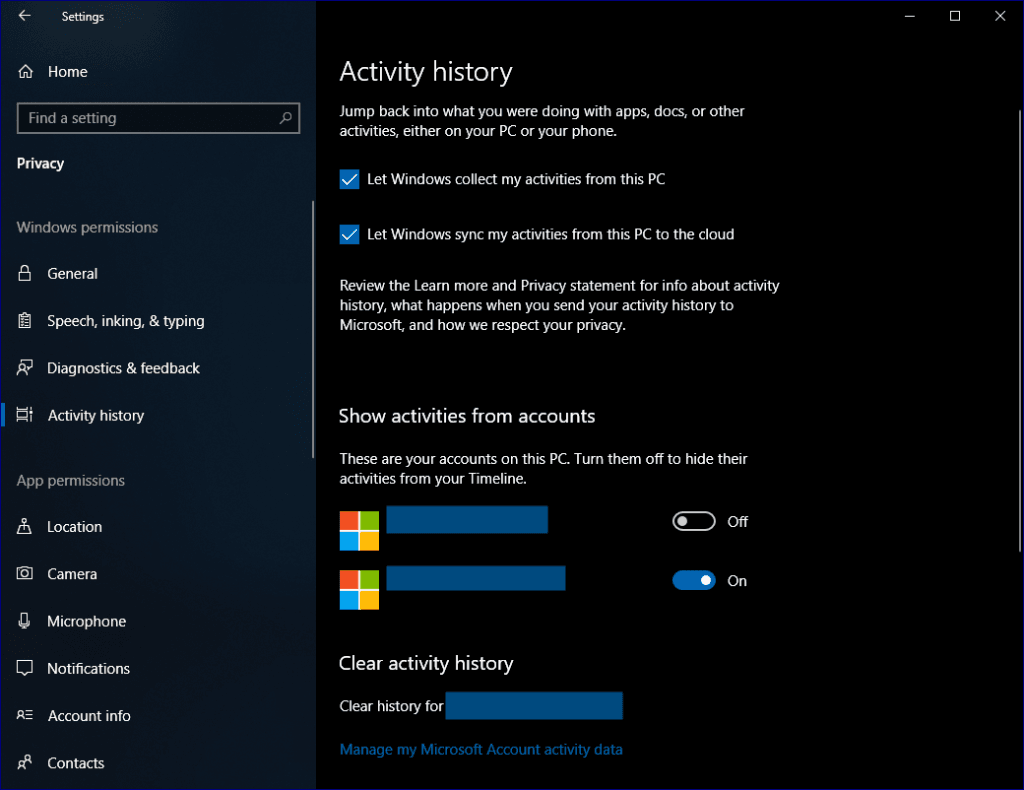This screenshot has height=790, width=1024.
Task: Uncheck "Let Windows collect my activities from this PC"
Action: point(350,179)
